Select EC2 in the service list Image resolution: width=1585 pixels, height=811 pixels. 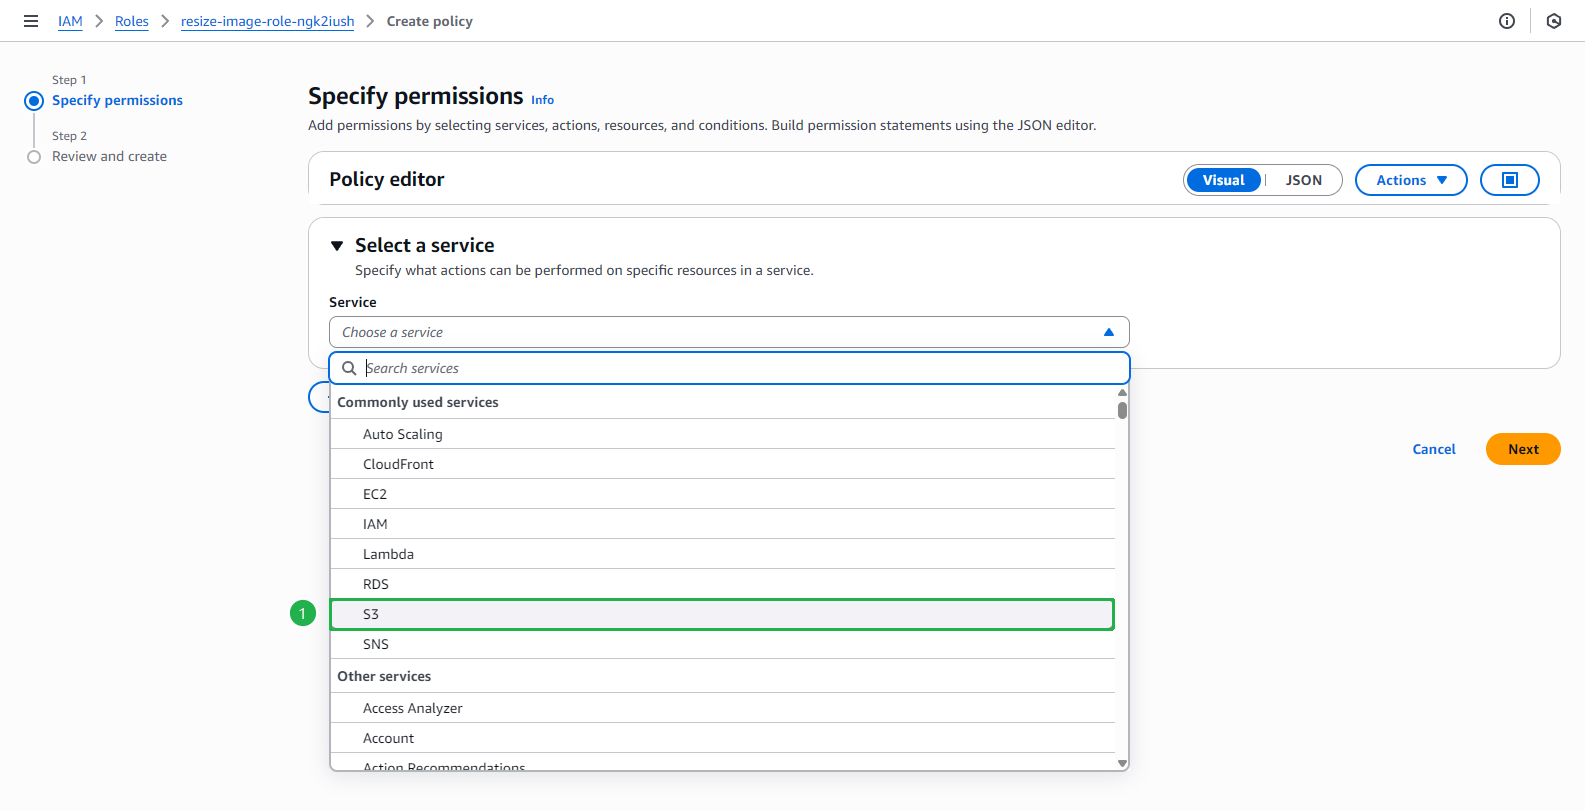722,494
